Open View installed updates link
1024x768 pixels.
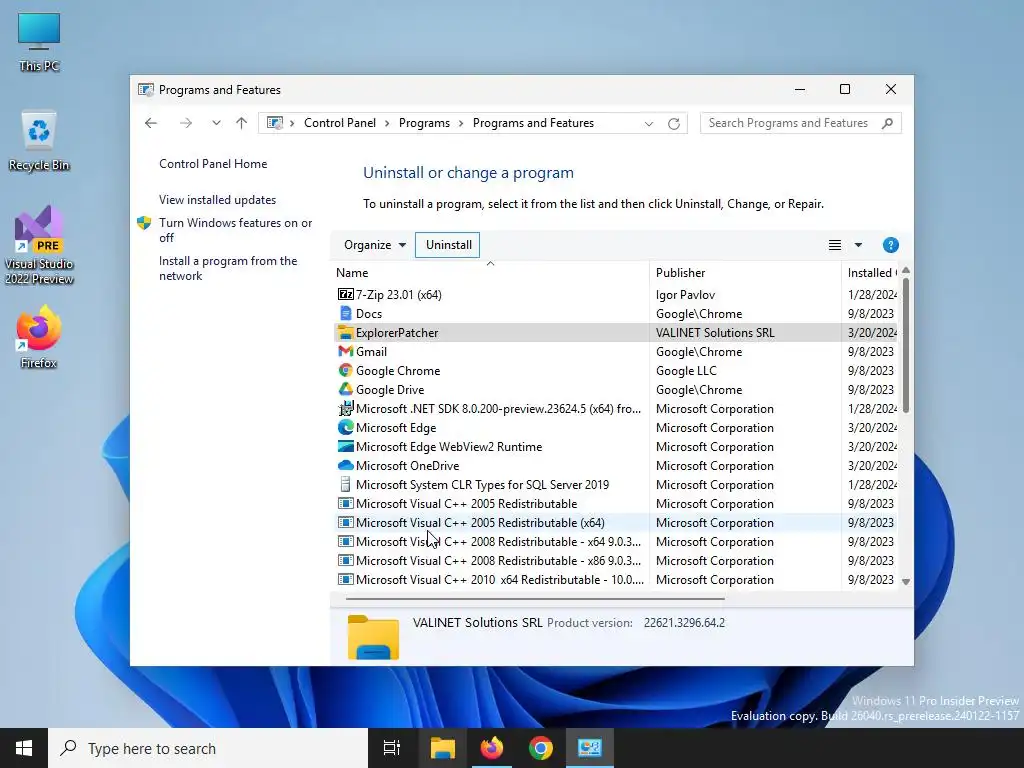point(217,200)
